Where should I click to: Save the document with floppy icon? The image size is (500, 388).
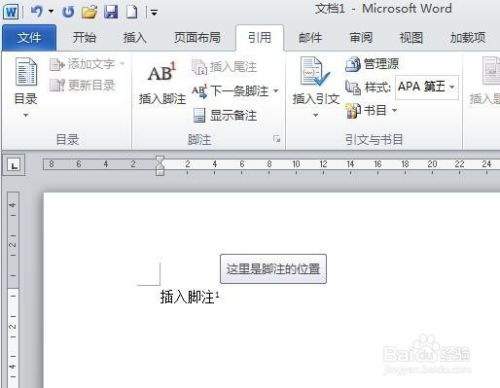(x=111, y=12)
